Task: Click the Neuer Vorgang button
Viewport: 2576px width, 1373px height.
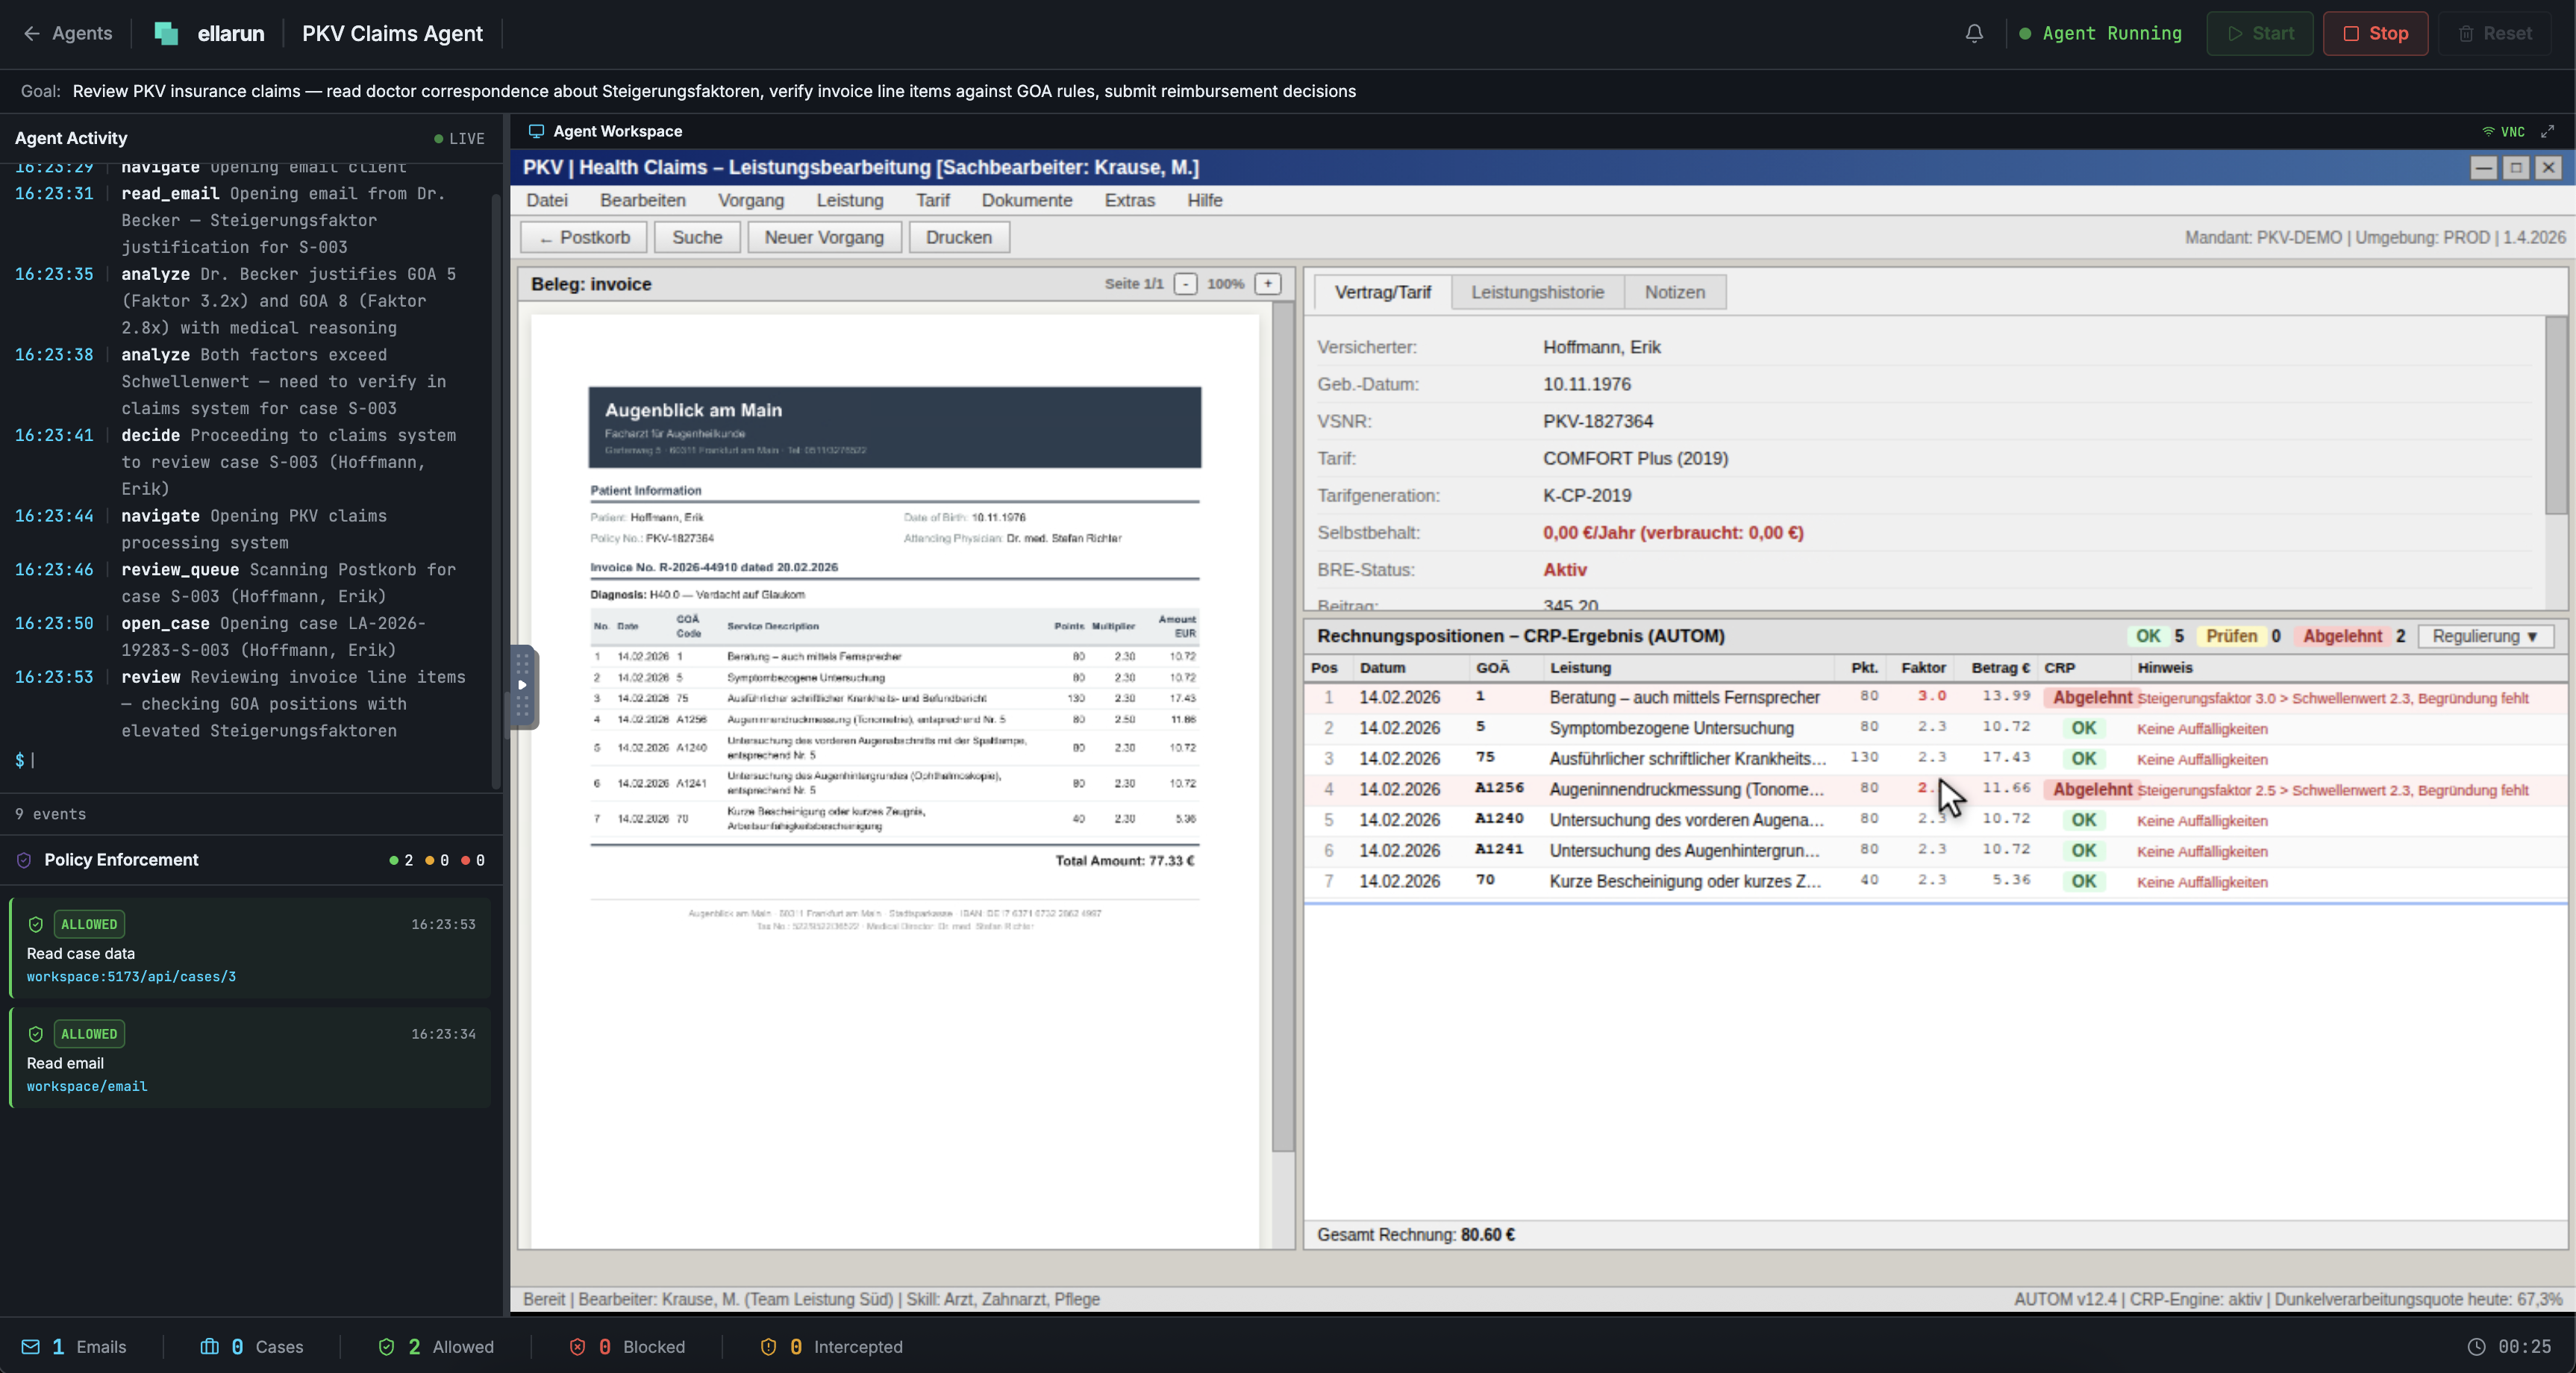Action: (x=823, y=237)
